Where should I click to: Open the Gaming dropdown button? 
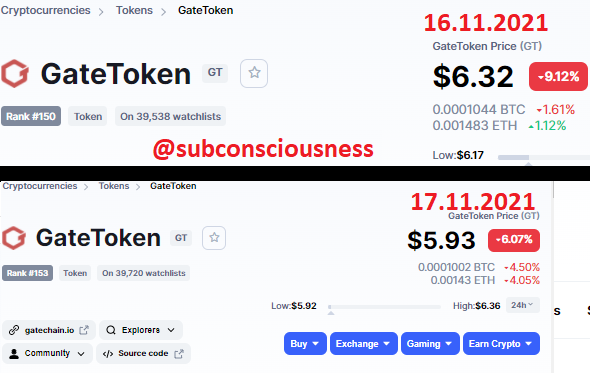point(430,344)
